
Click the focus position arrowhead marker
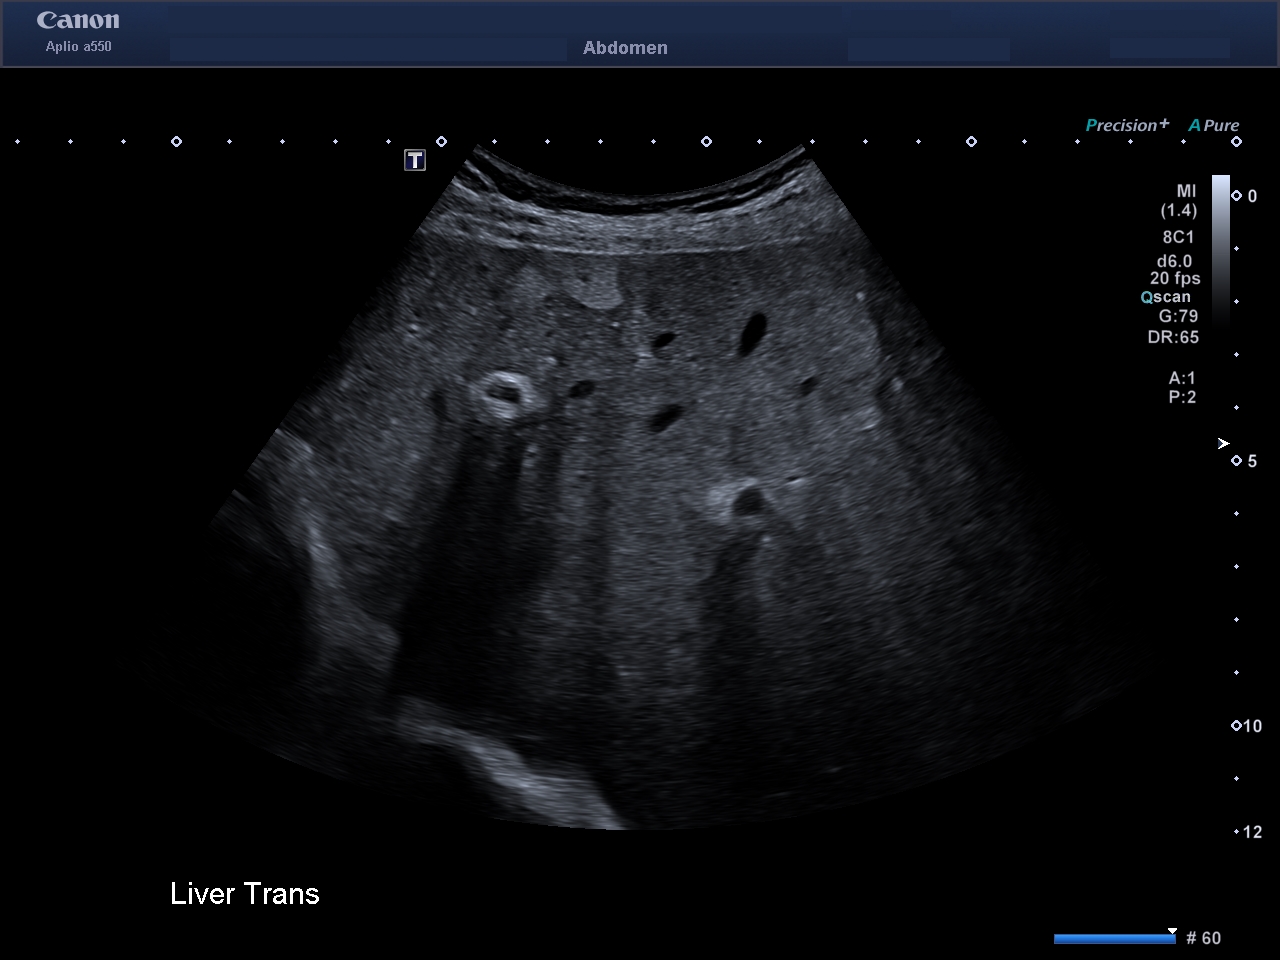tap(1223, 443)
